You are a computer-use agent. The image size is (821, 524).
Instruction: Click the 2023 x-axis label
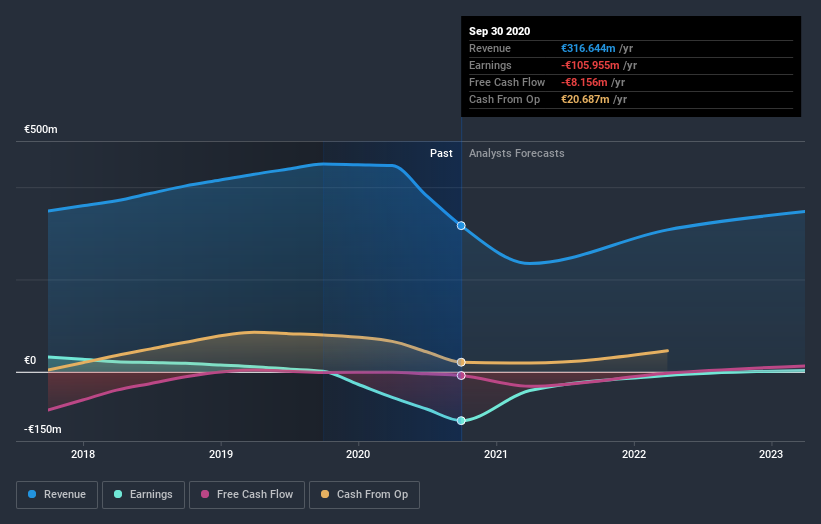point(771,454)
